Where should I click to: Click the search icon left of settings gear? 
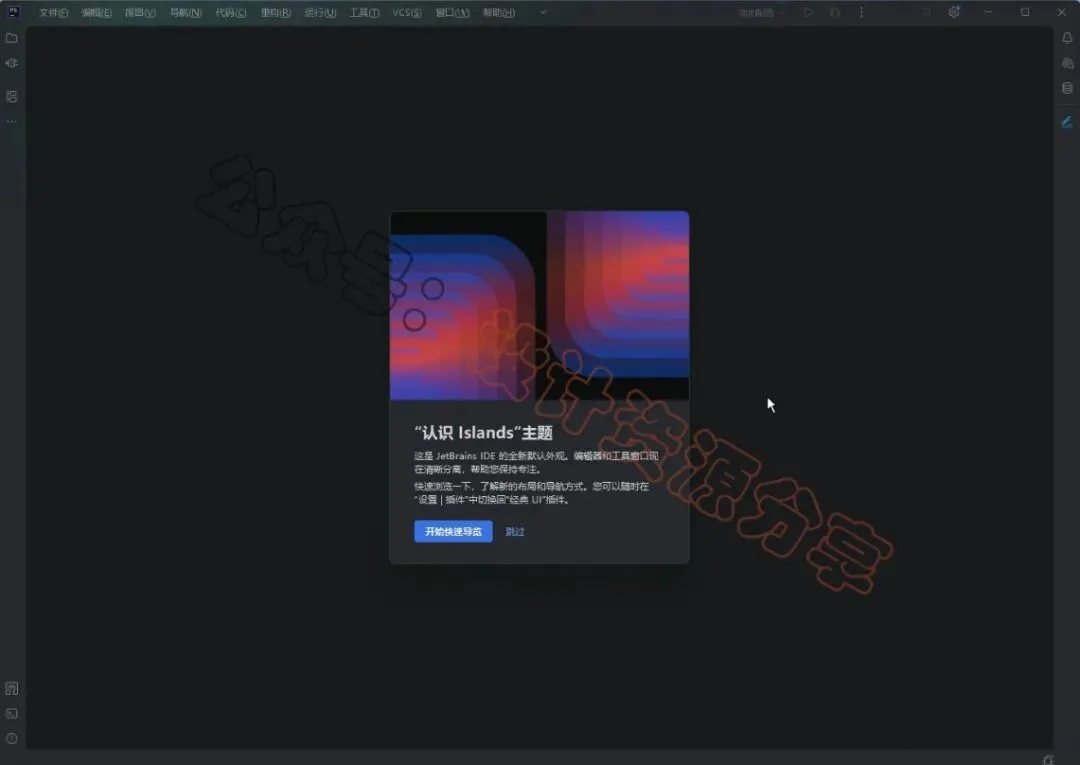pos(927,12)
